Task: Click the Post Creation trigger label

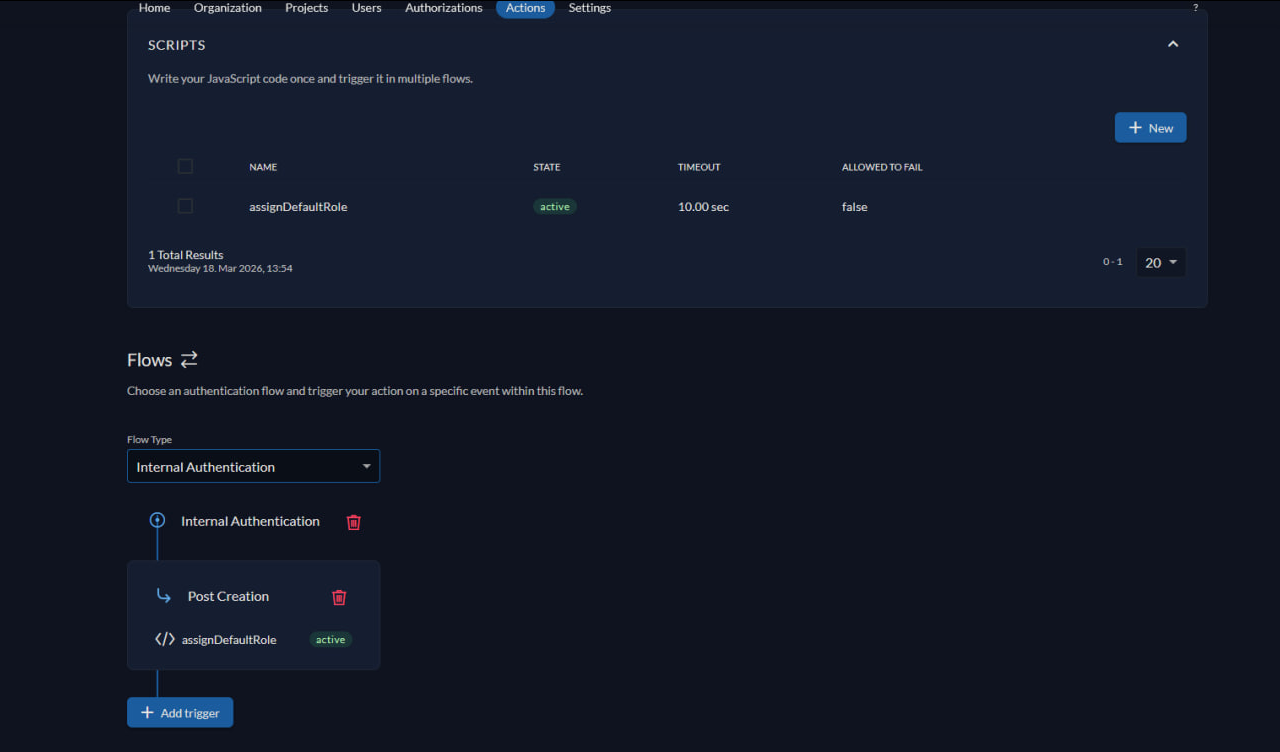Action: tap(228, 596)
